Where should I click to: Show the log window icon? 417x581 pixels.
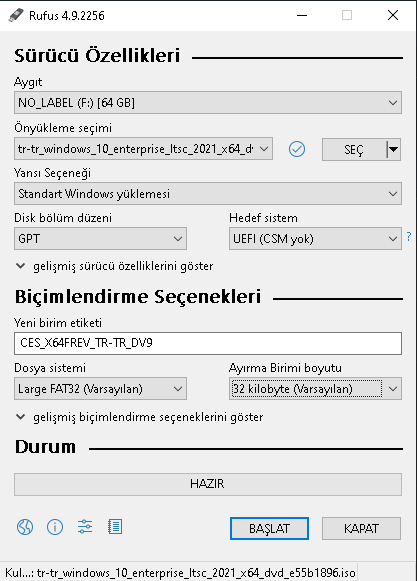click(x=115, y=527)
